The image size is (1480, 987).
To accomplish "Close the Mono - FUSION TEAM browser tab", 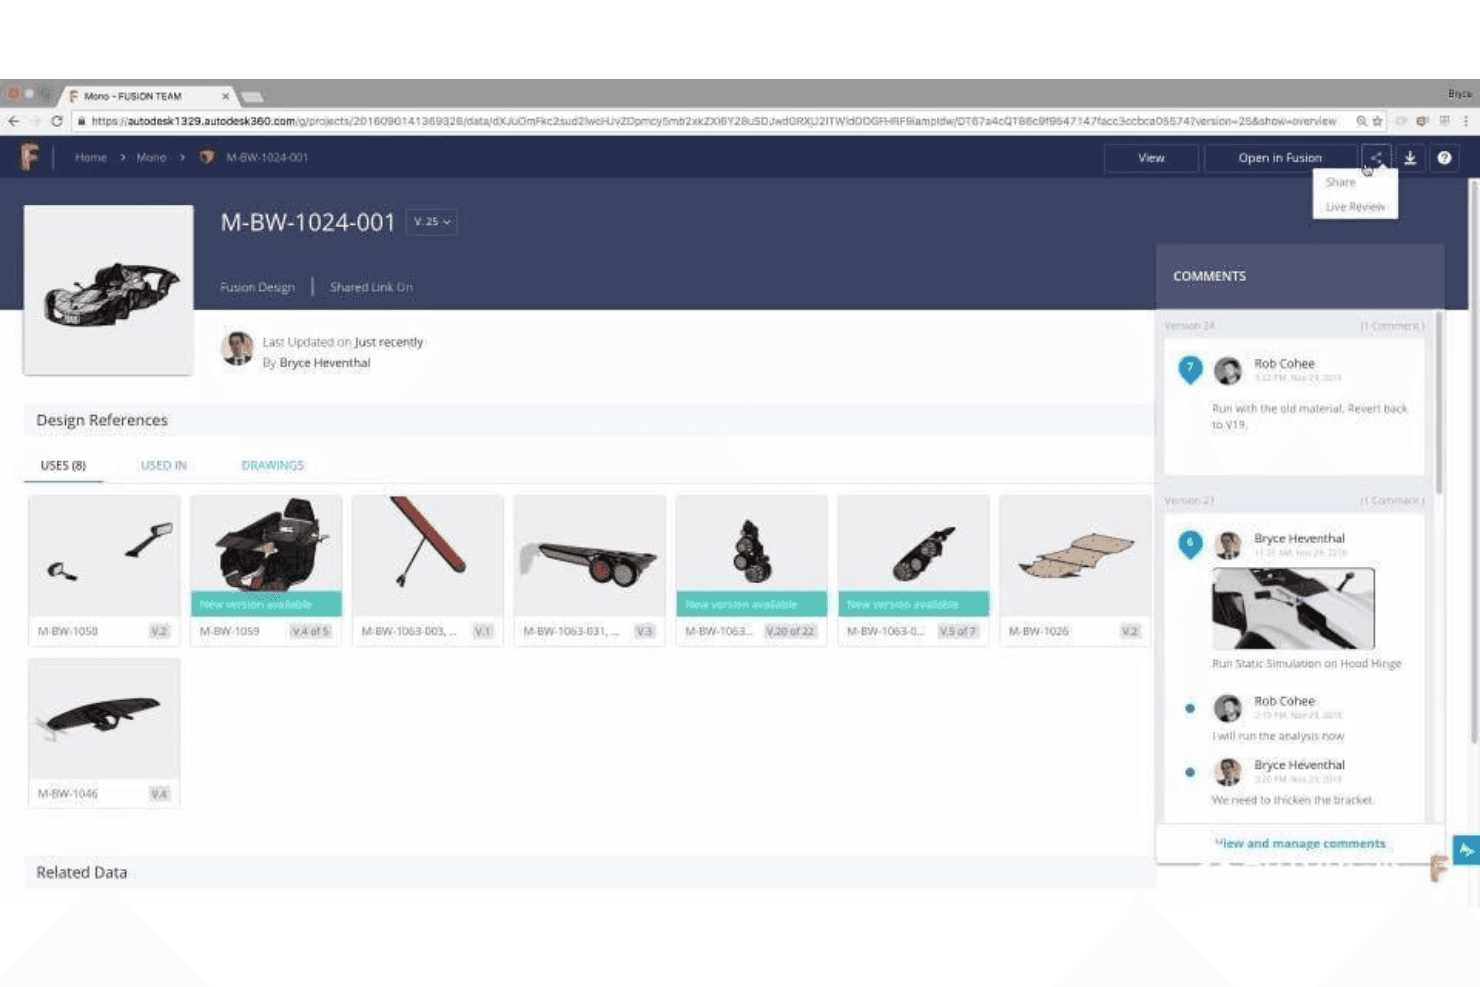I will click(225, 96).
